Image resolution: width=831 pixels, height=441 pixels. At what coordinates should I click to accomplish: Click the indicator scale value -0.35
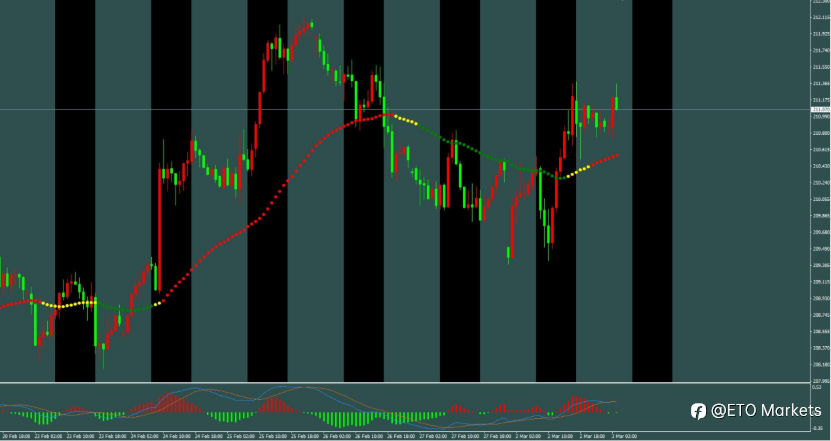coord(818,427)
